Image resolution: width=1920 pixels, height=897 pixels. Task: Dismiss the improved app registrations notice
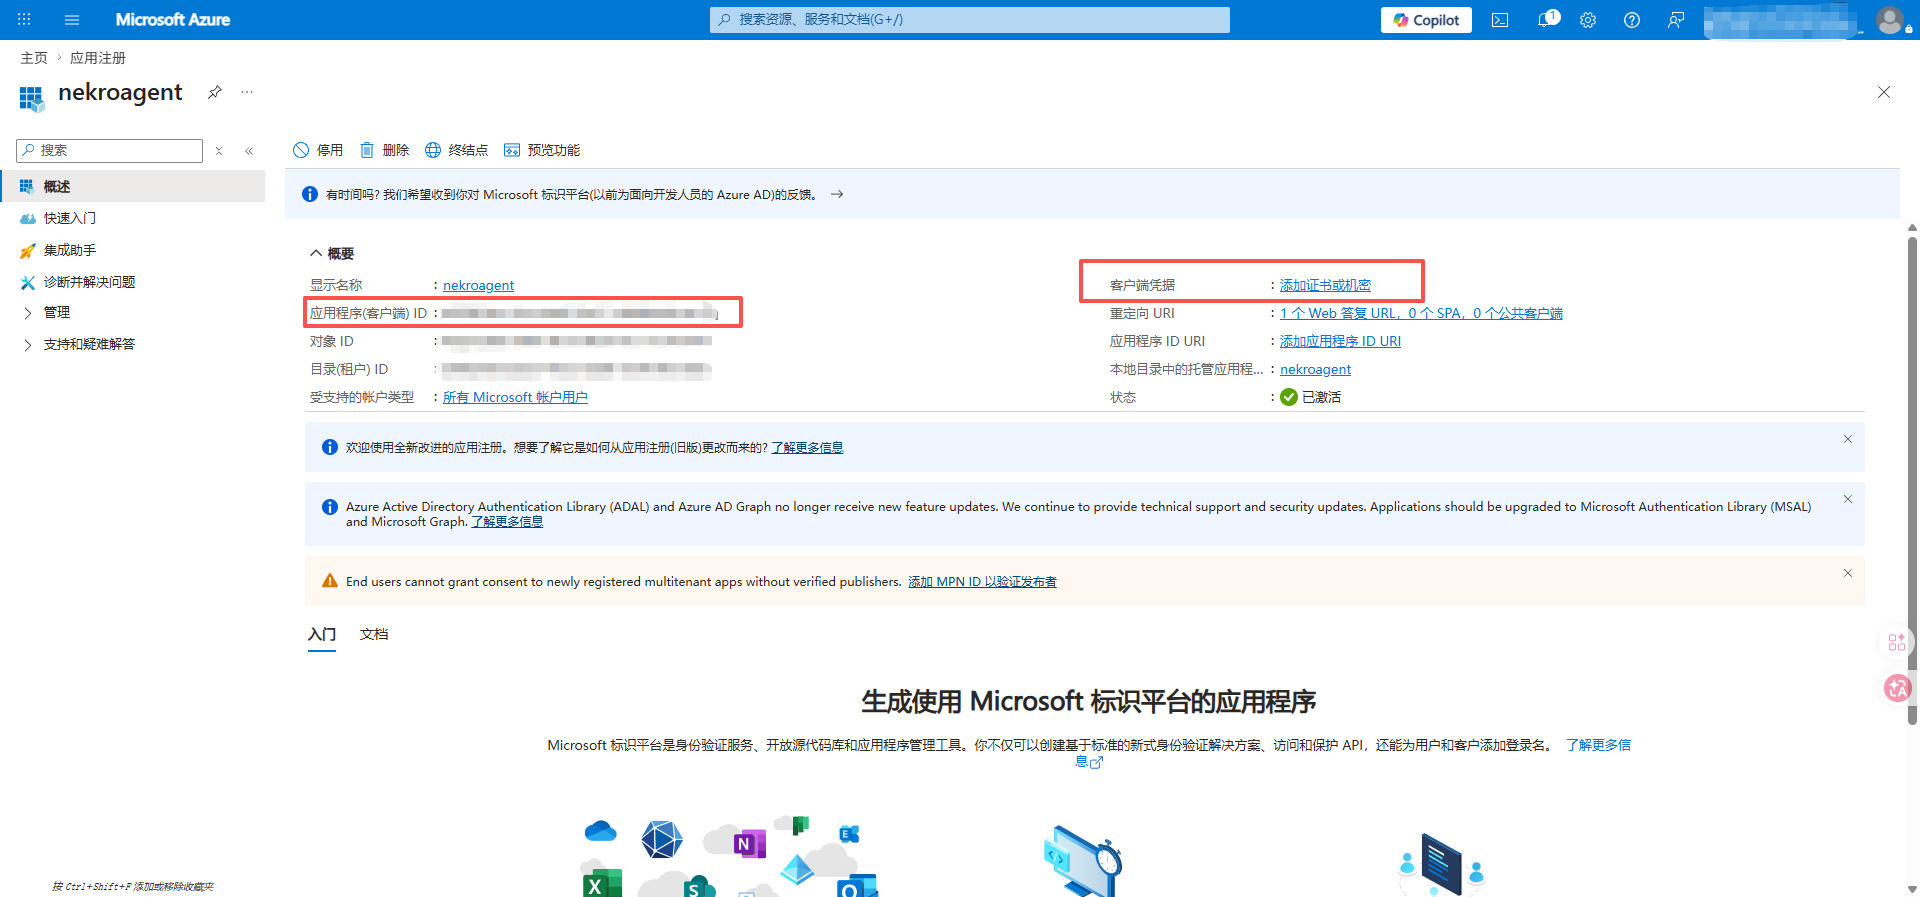click(1848, 439)
